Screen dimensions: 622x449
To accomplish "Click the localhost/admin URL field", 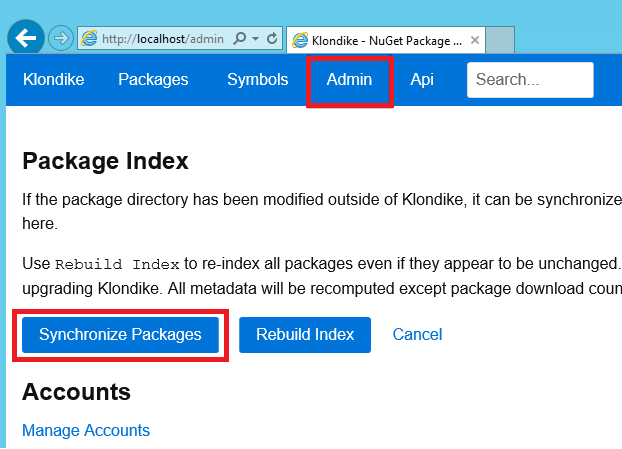I will click(x=163, y=39).
